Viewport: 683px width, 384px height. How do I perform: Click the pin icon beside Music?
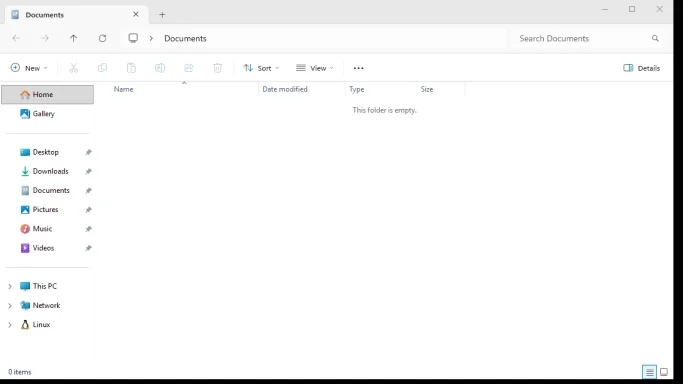pos(88,229)
